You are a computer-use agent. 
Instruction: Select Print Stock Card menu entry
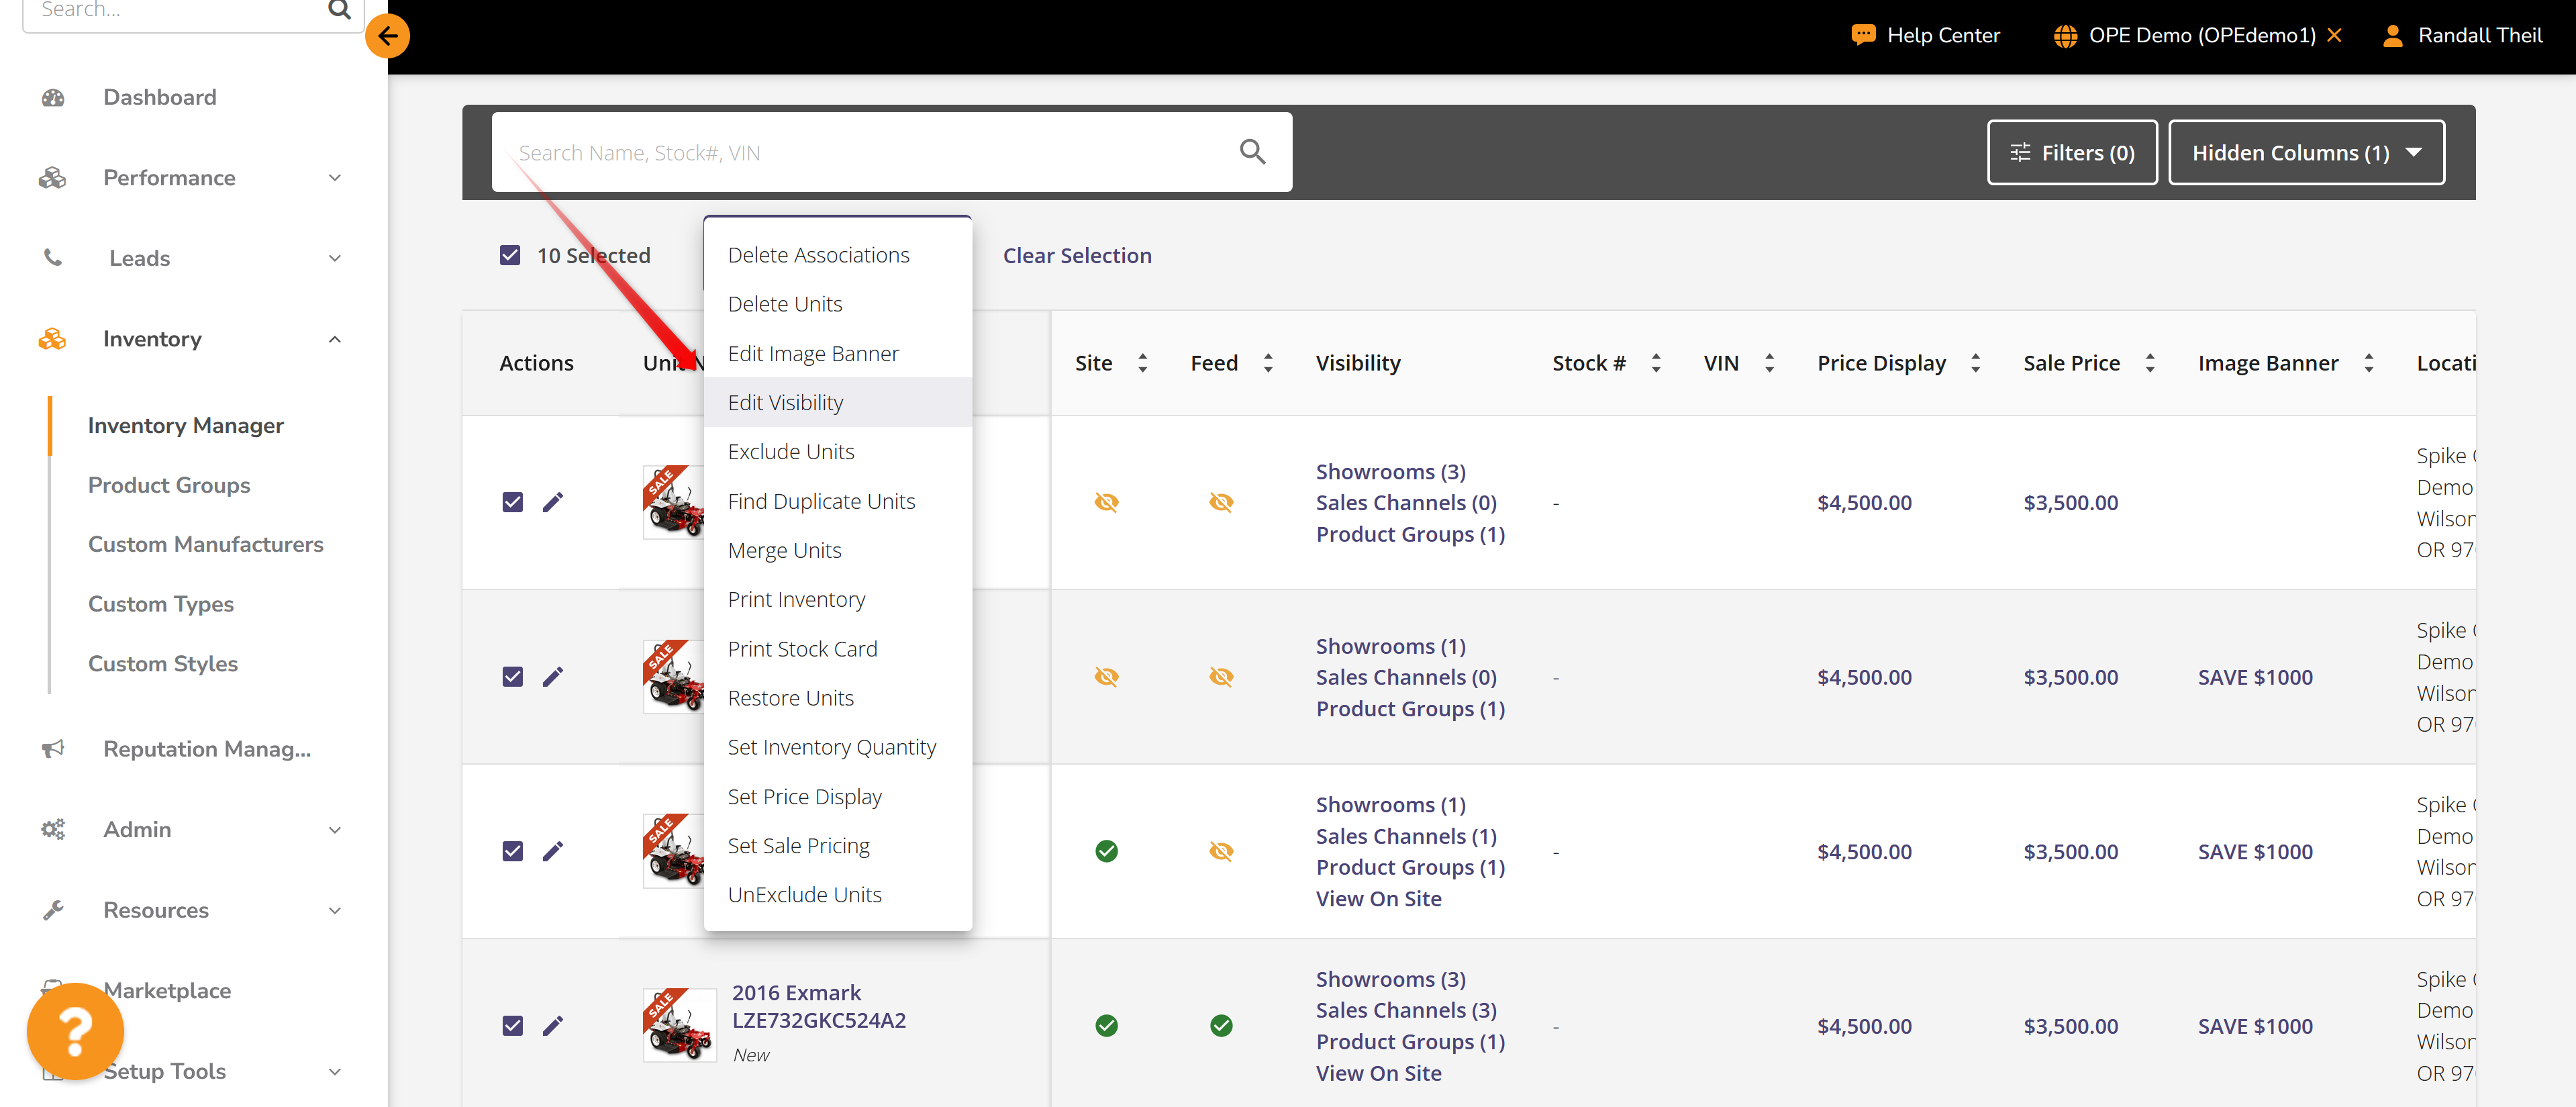click(838, 649)
